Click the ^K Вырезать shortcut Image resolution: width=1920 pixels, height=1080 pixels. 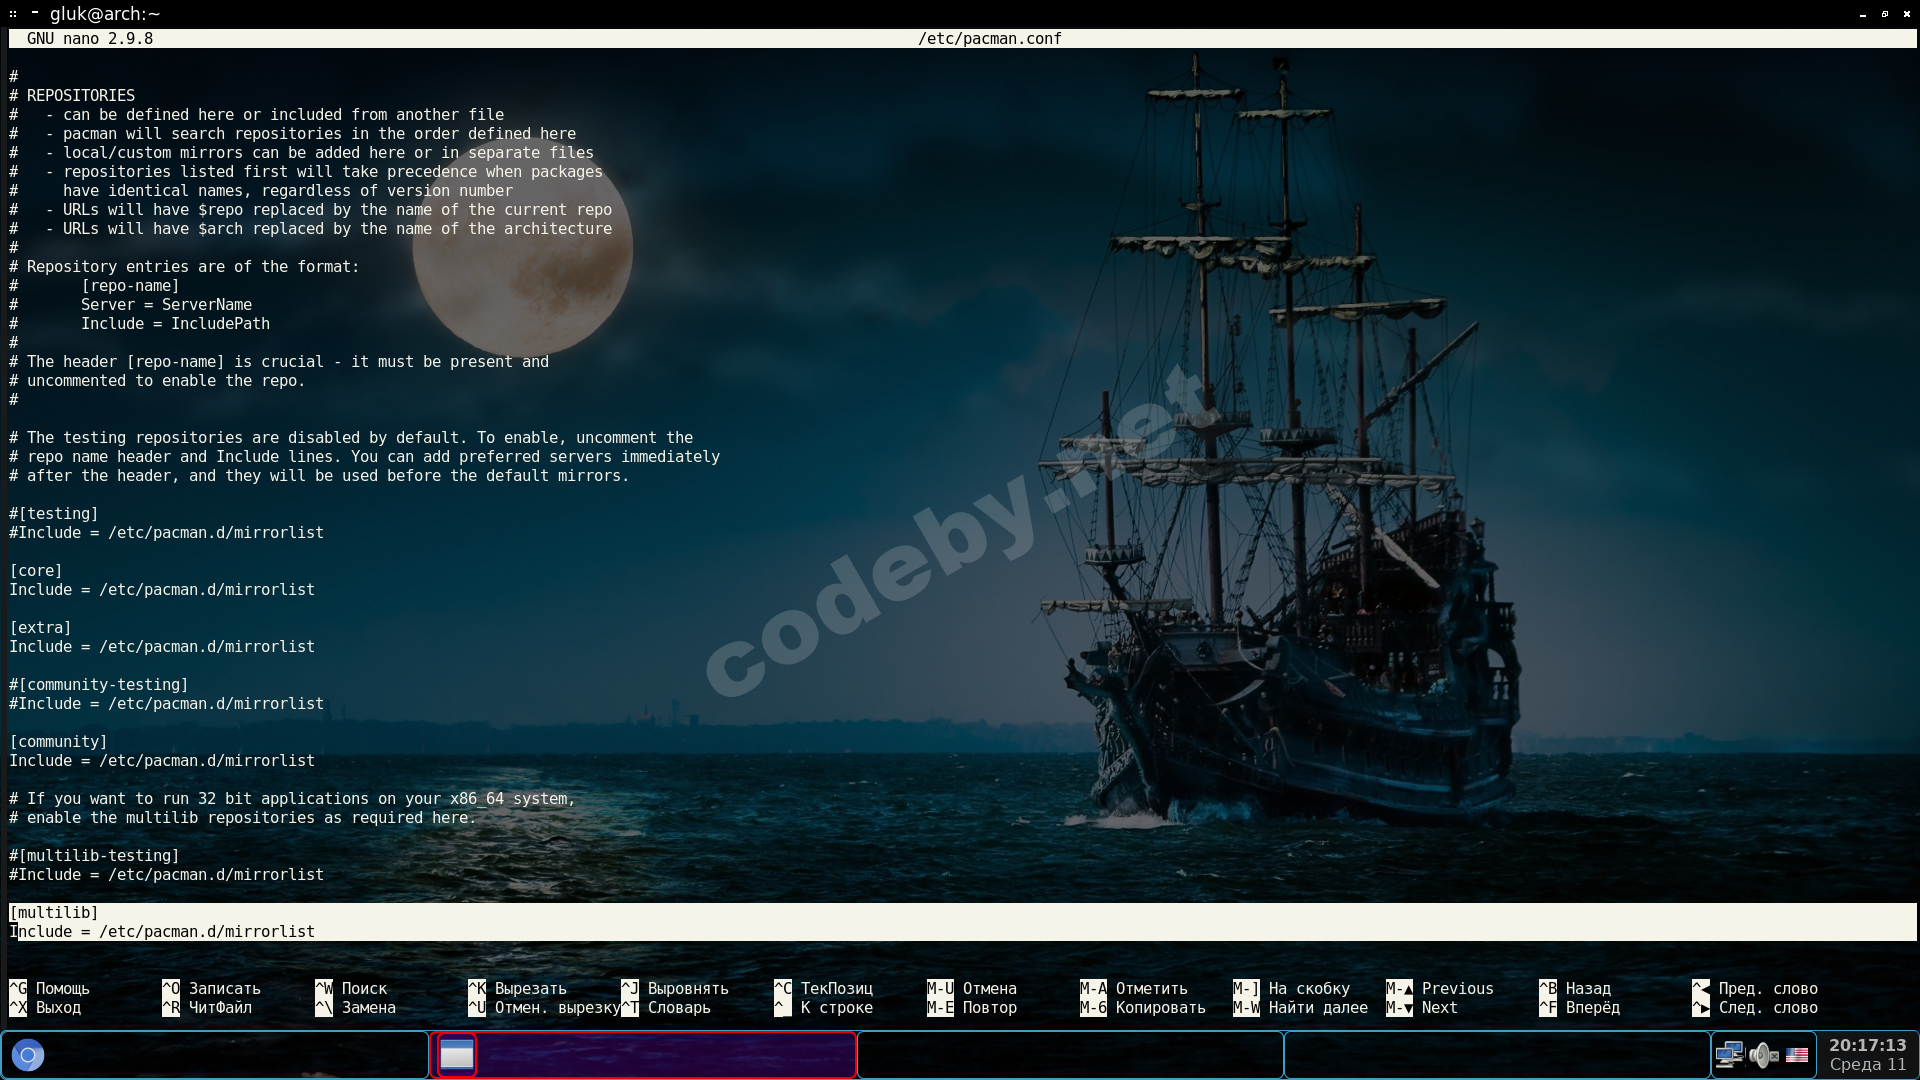tap(517, 988)
